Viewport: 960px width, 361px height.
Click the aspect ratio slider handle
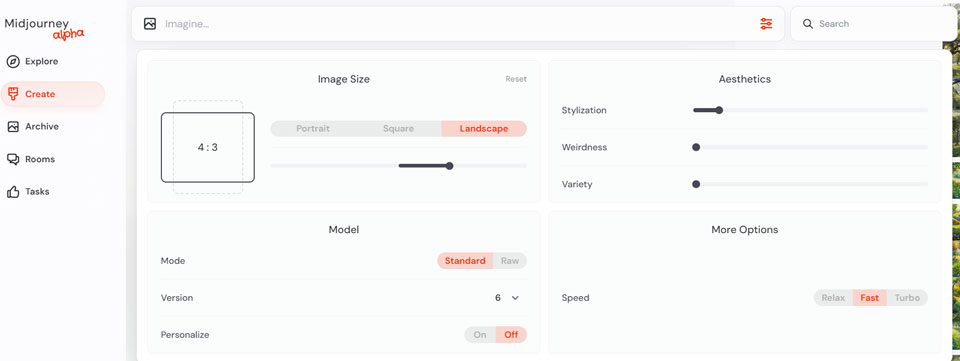pyautogui.click(x=449, y=166)
